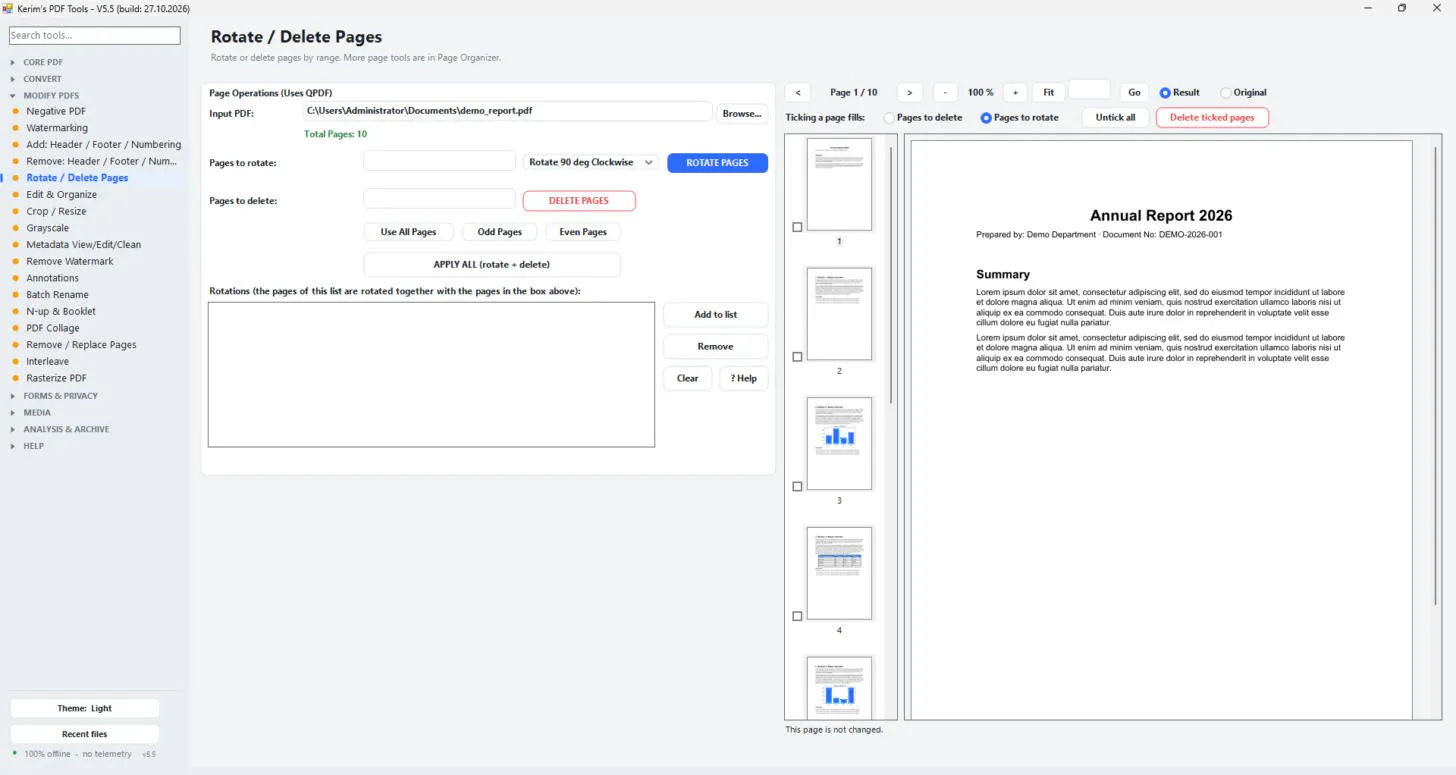The width and height of the screenshot is (1456, 775).
Task: Collapse the MODIFY PDFS category
Action: tap(50, 96)
